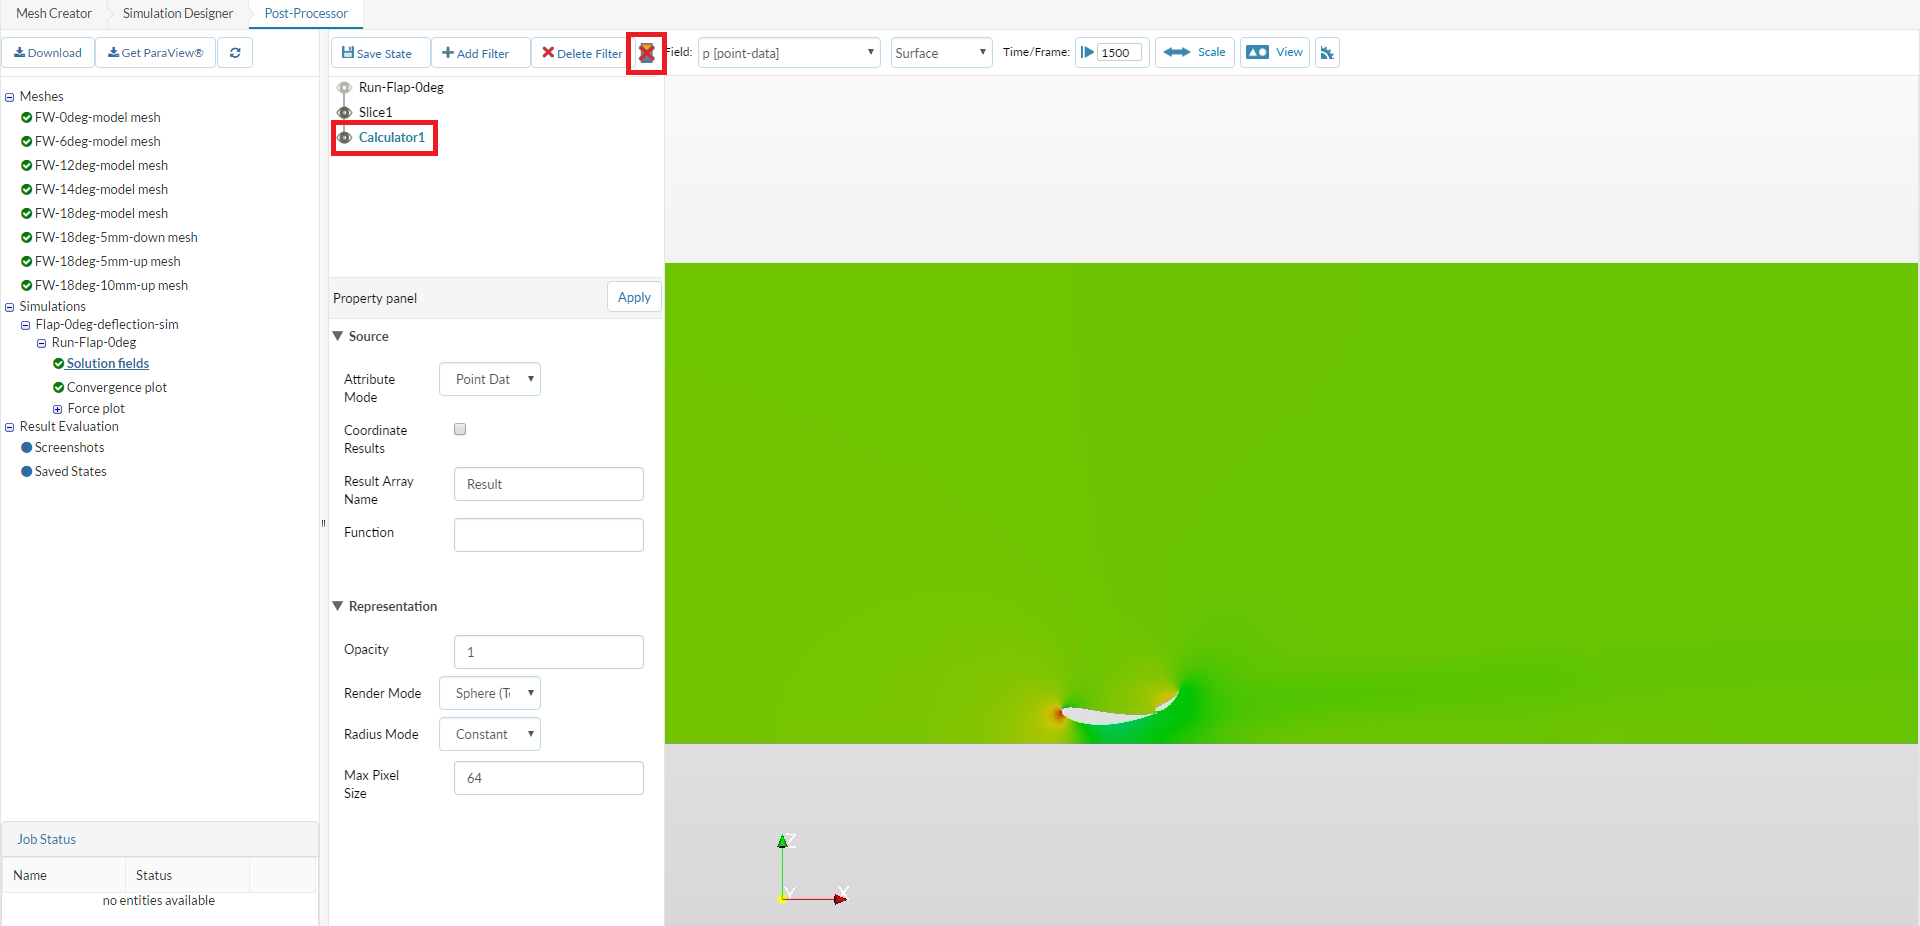The width and height of the screenshot is (1920, 926).
Task: Click the green check icon of FW-6deg-model mesh
Action: (26, 142)
